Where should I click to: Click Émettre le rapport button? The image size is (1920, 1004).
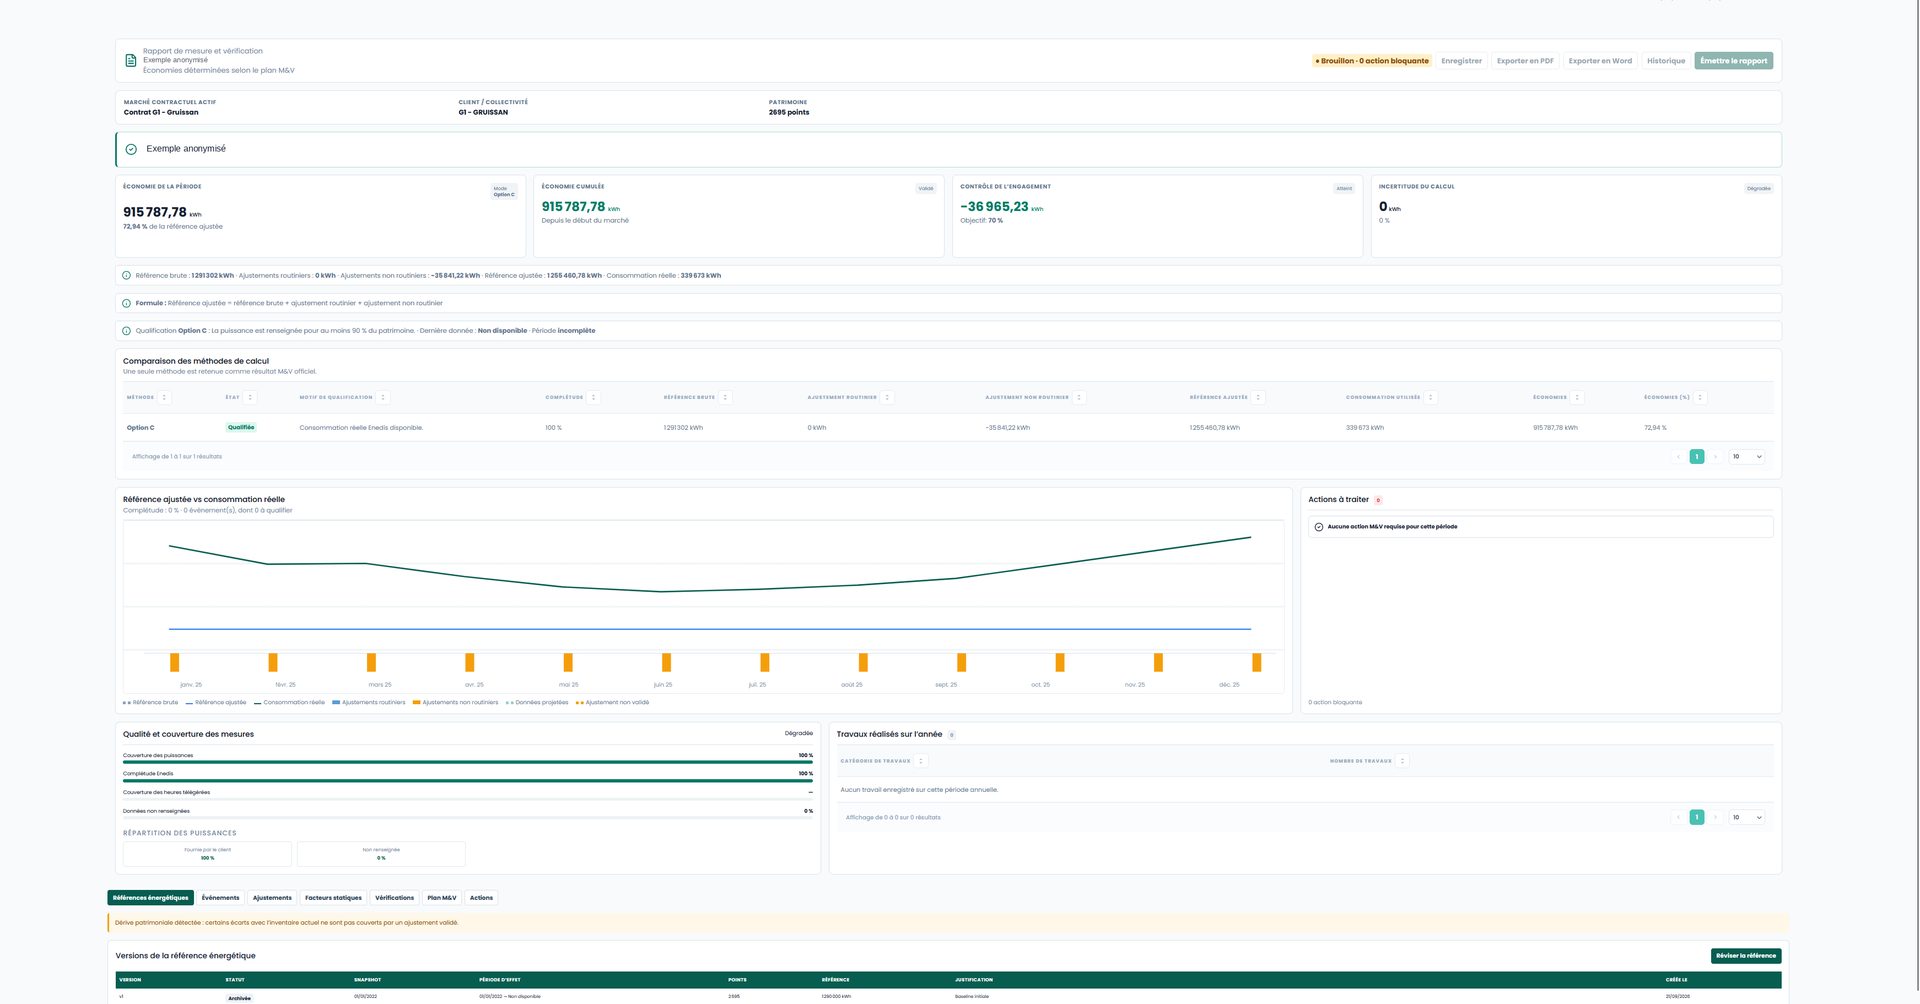[1734, 61]
